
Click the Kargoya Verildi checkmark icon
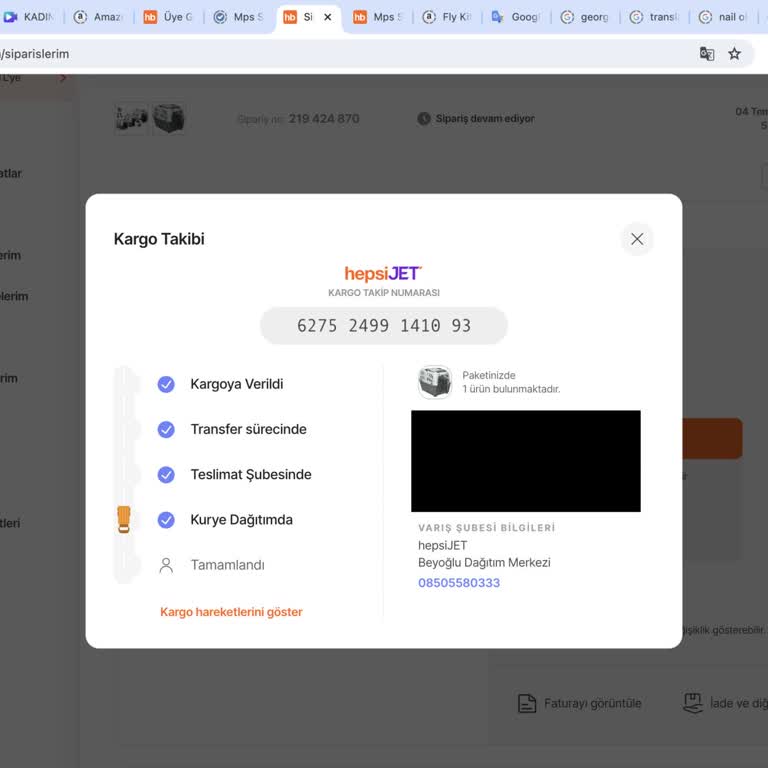pos(166,384)
